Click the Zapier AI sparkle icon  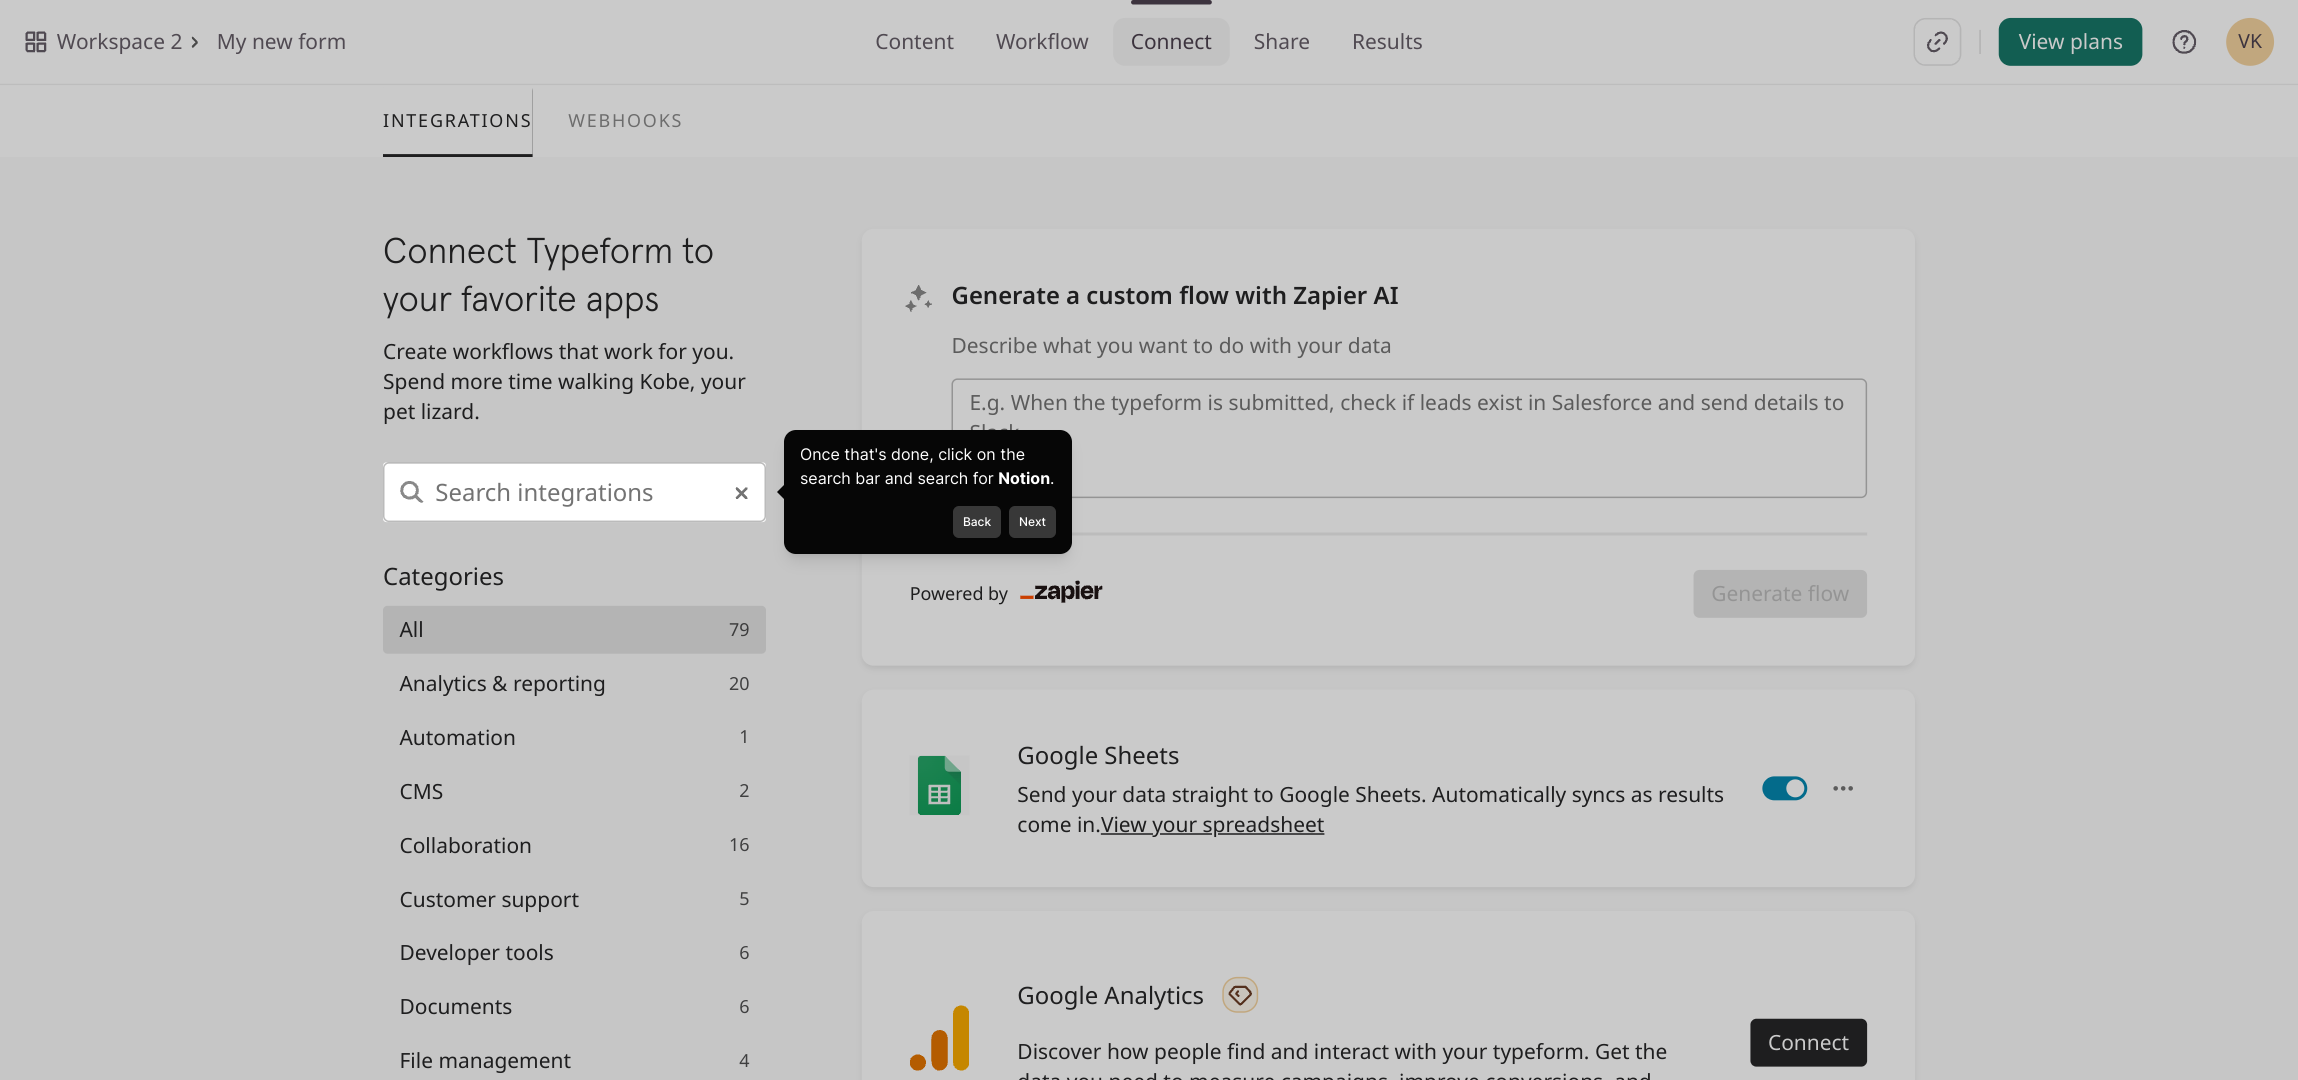click(x=918, y=298)
